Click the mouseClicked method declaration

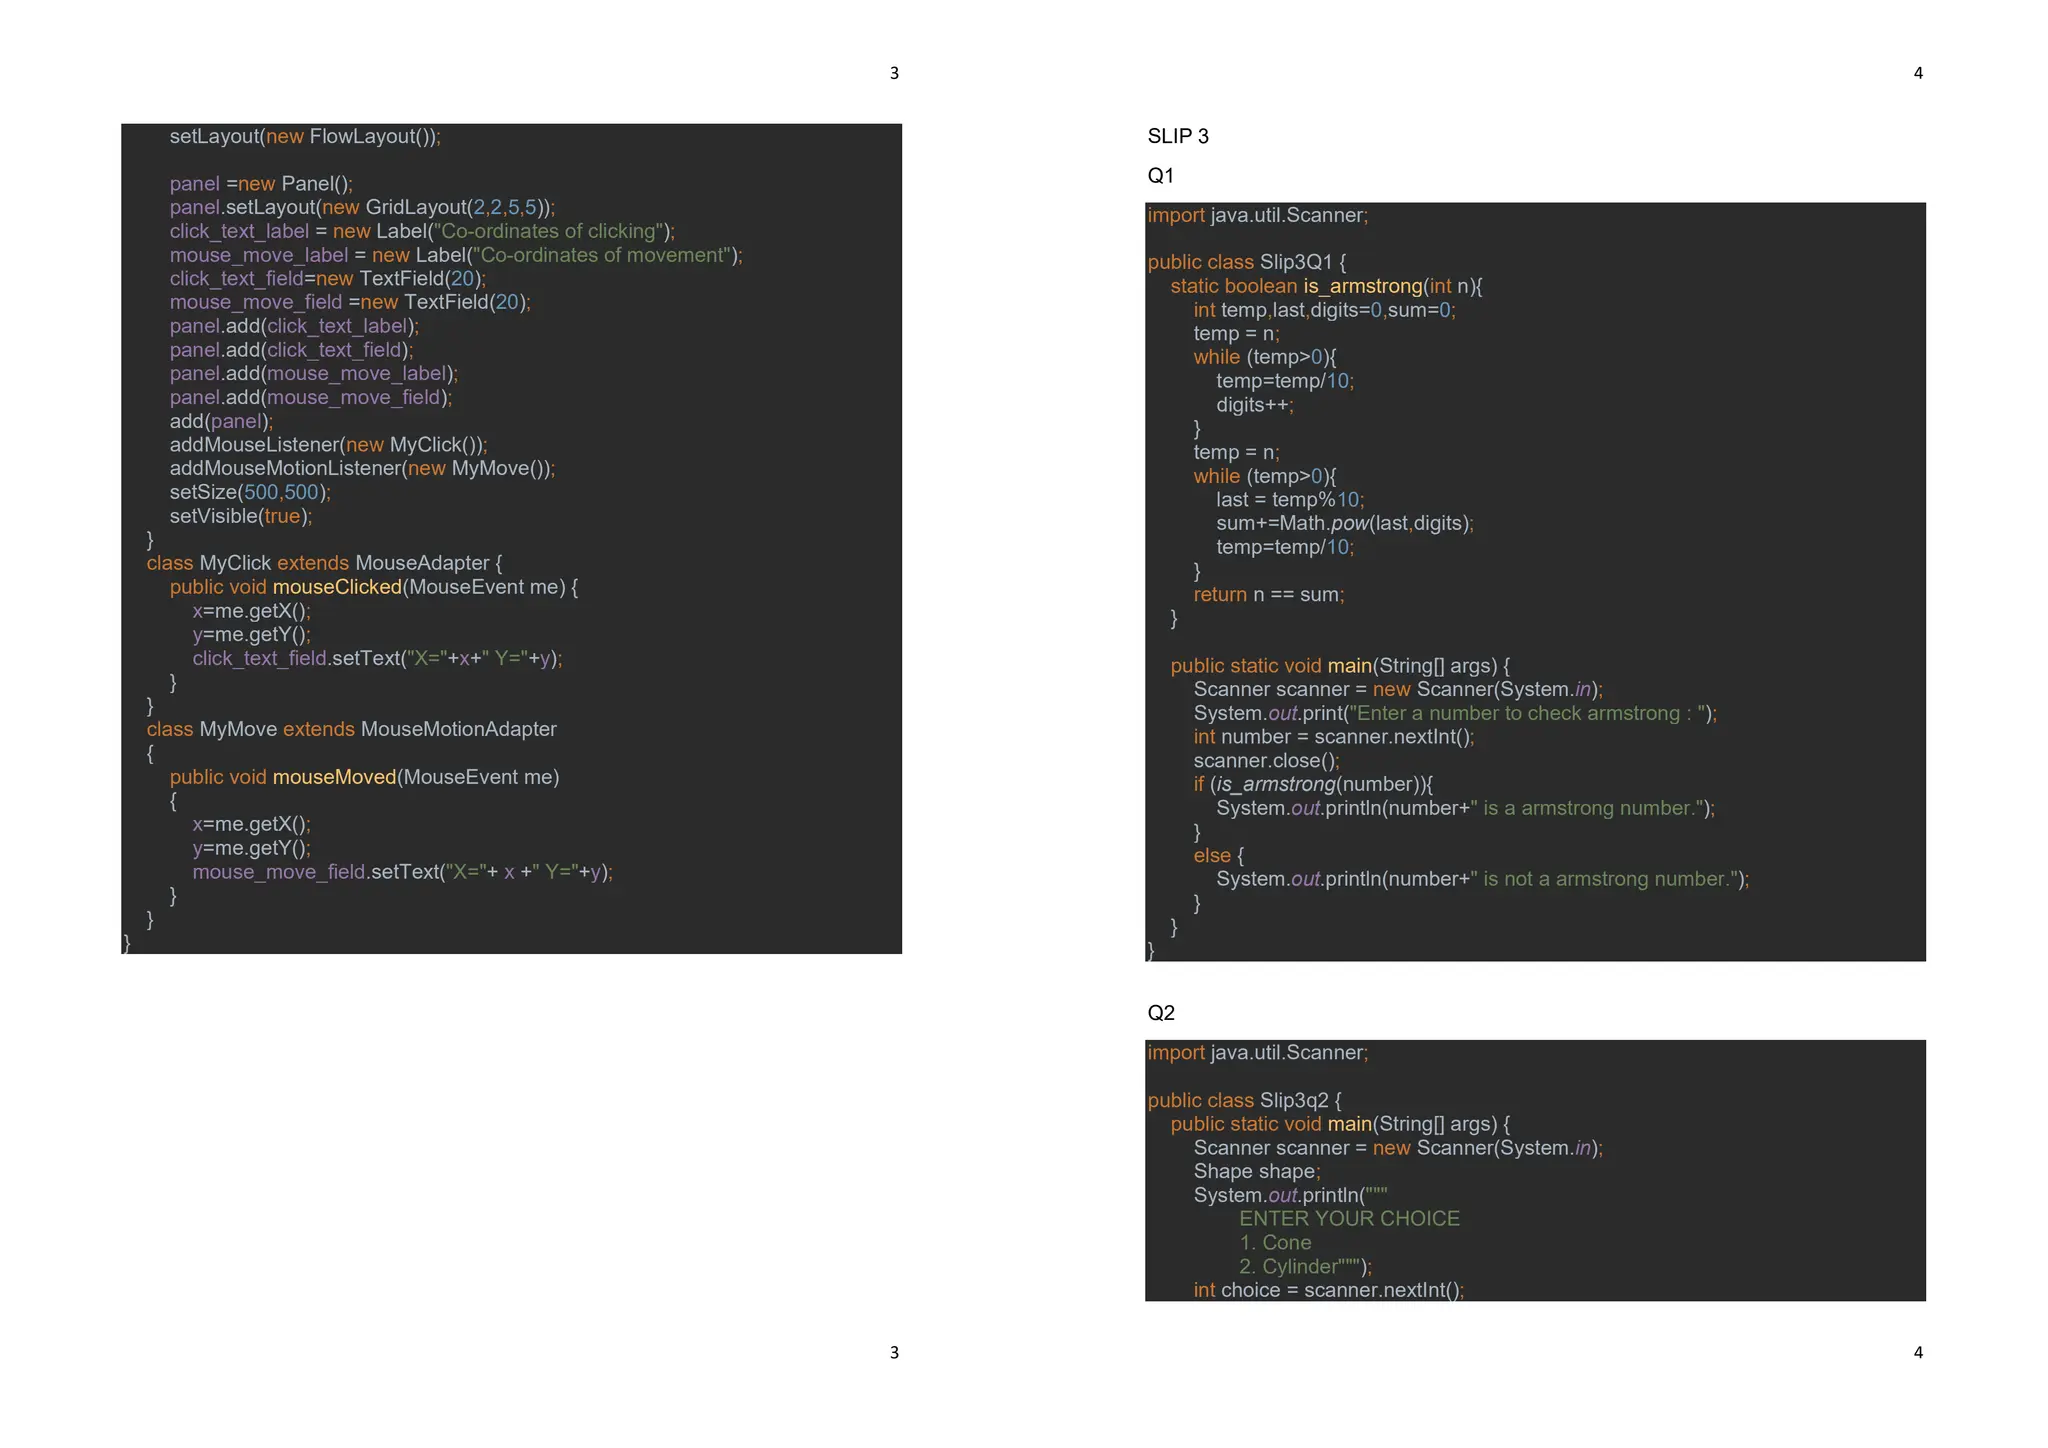pyautogui.click(x=373, y=587)
